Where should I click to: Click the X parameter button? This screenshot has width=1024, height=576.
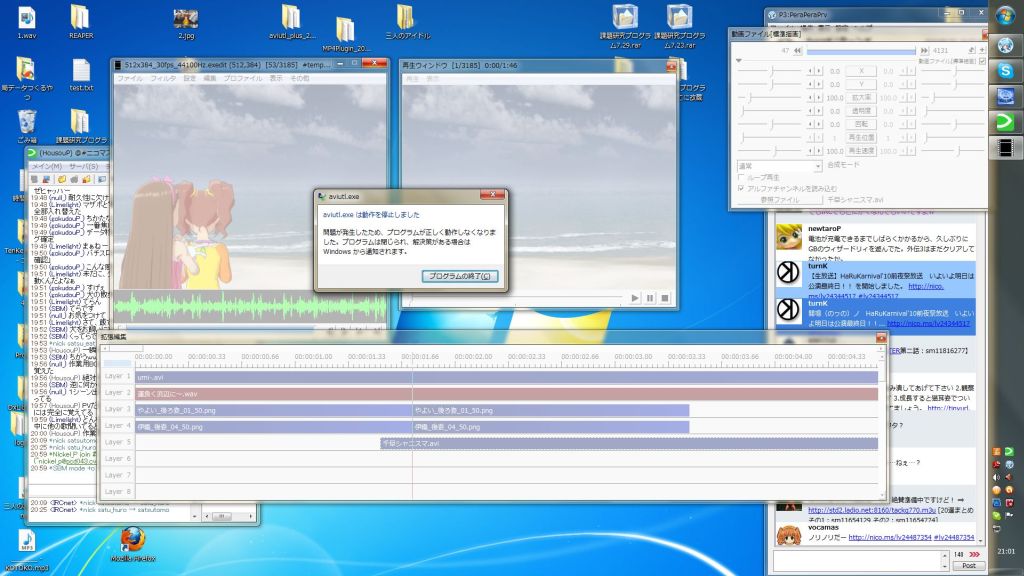click(x=861, y=71)
